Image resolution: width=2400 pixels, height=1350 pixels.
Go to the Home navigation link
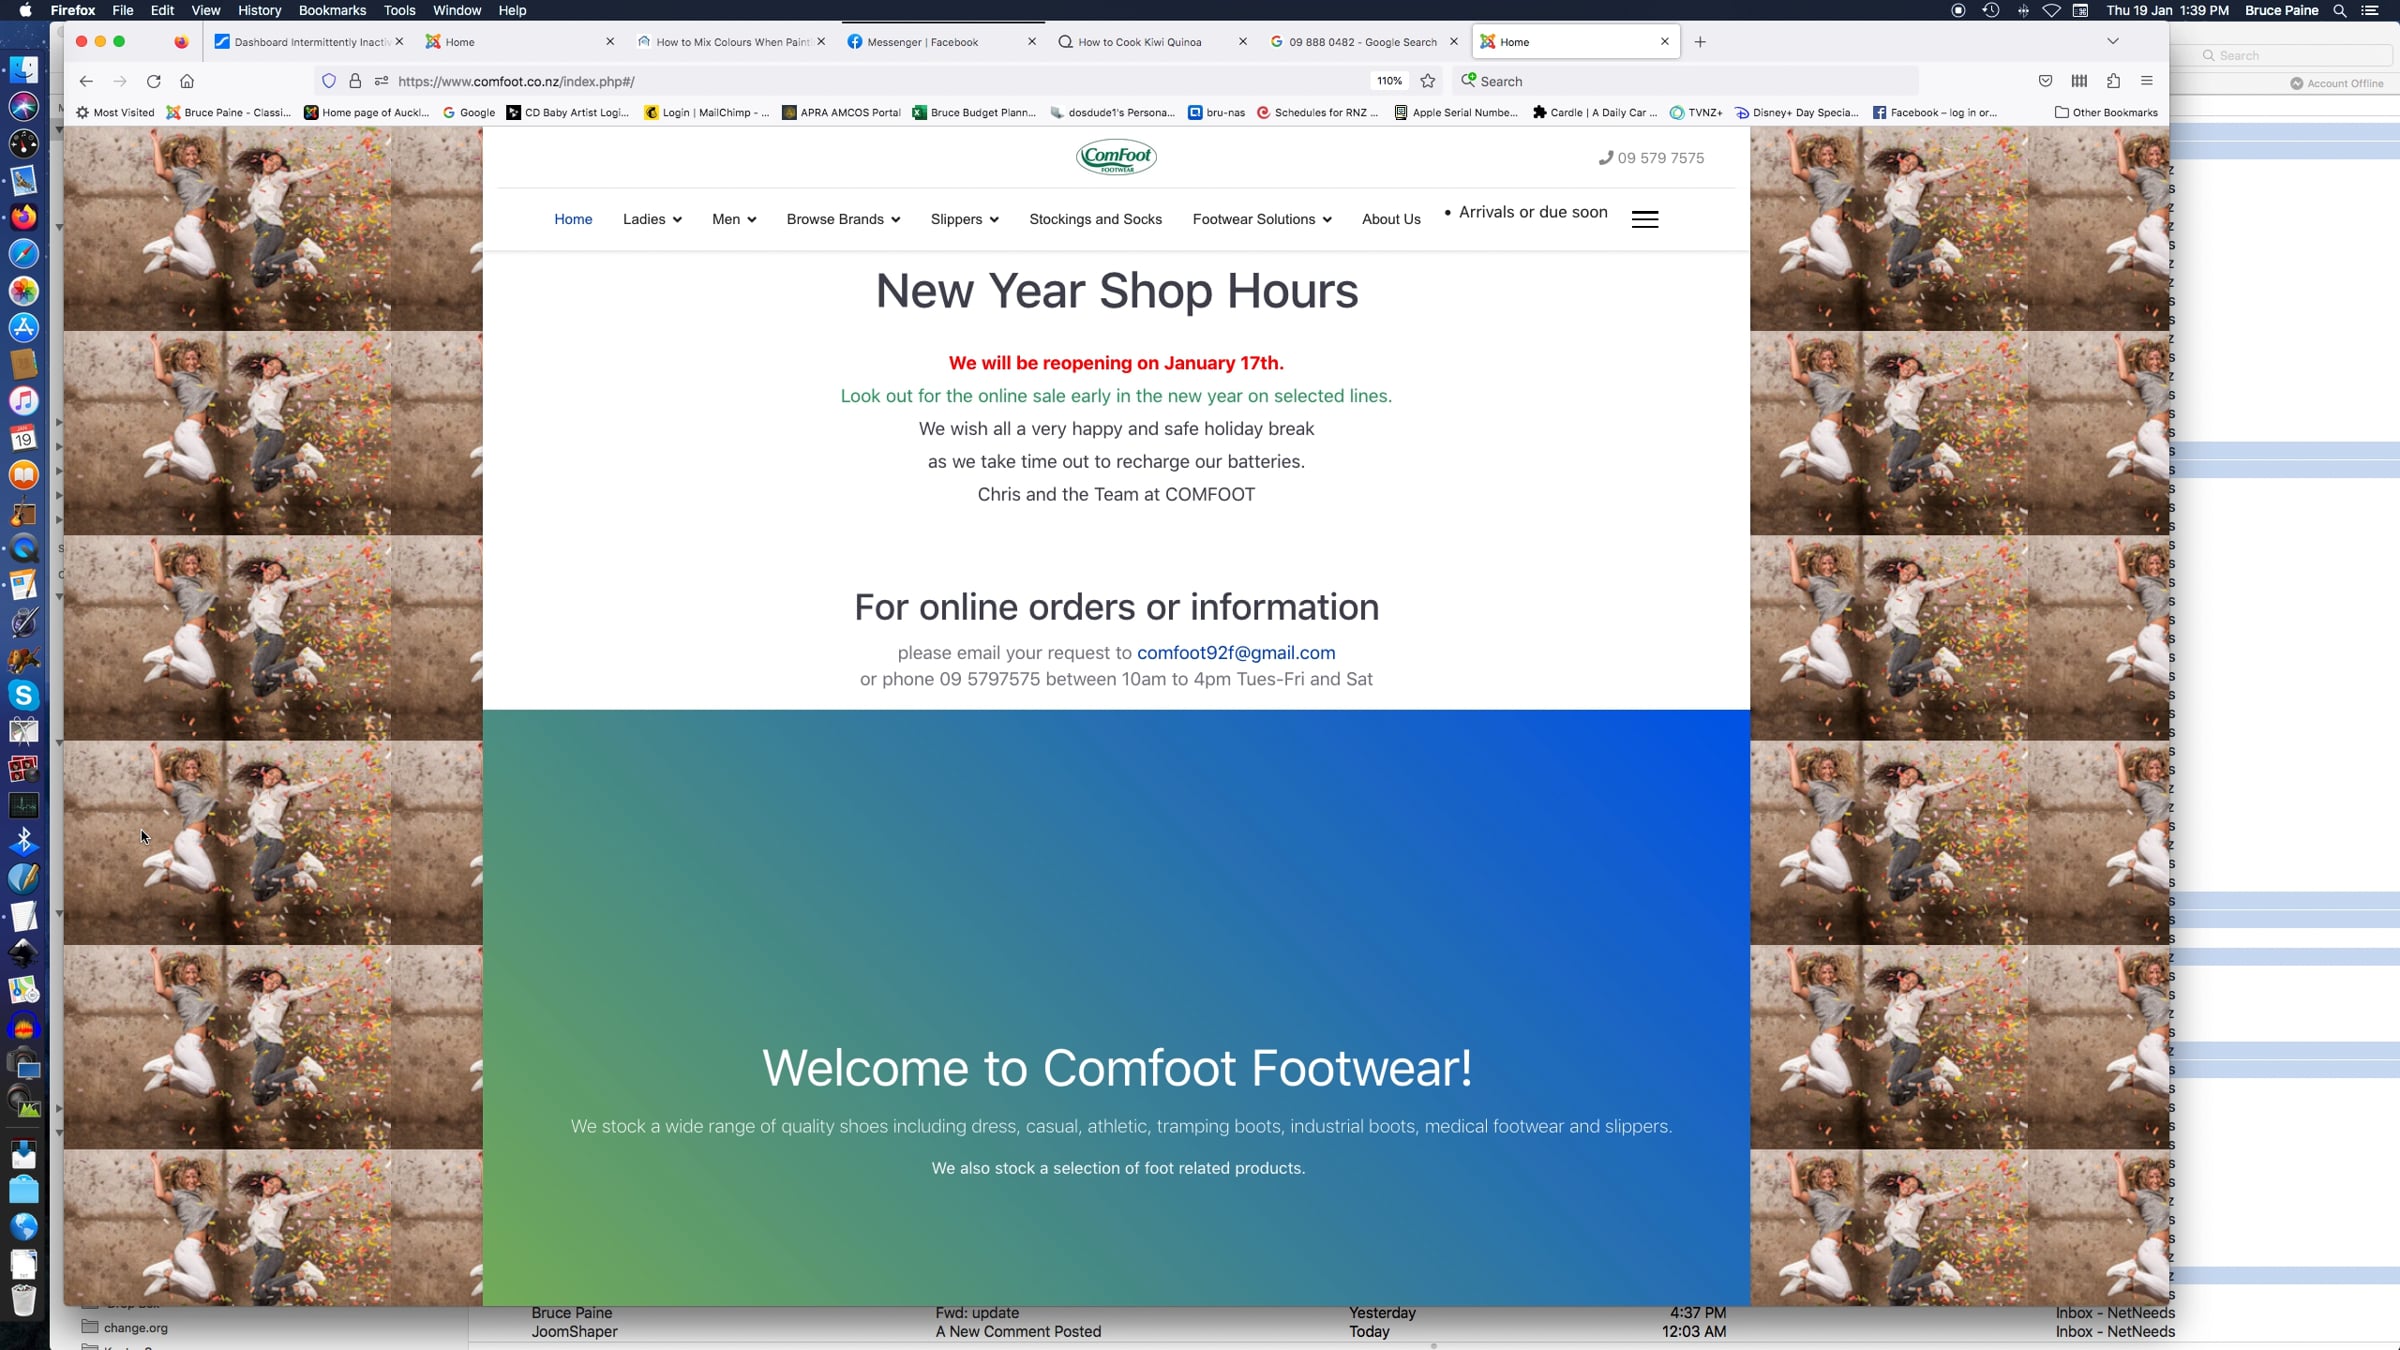pyautogui.click(x=573, y=219)
